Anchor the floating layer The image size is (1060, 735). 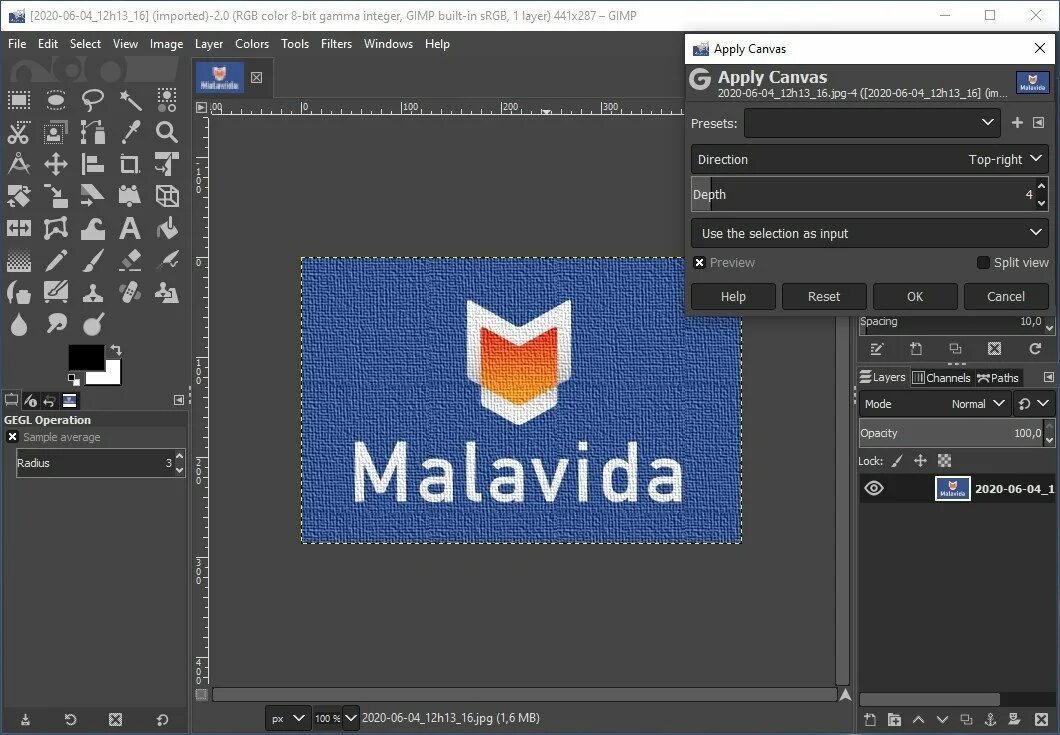tap(990, 719)
